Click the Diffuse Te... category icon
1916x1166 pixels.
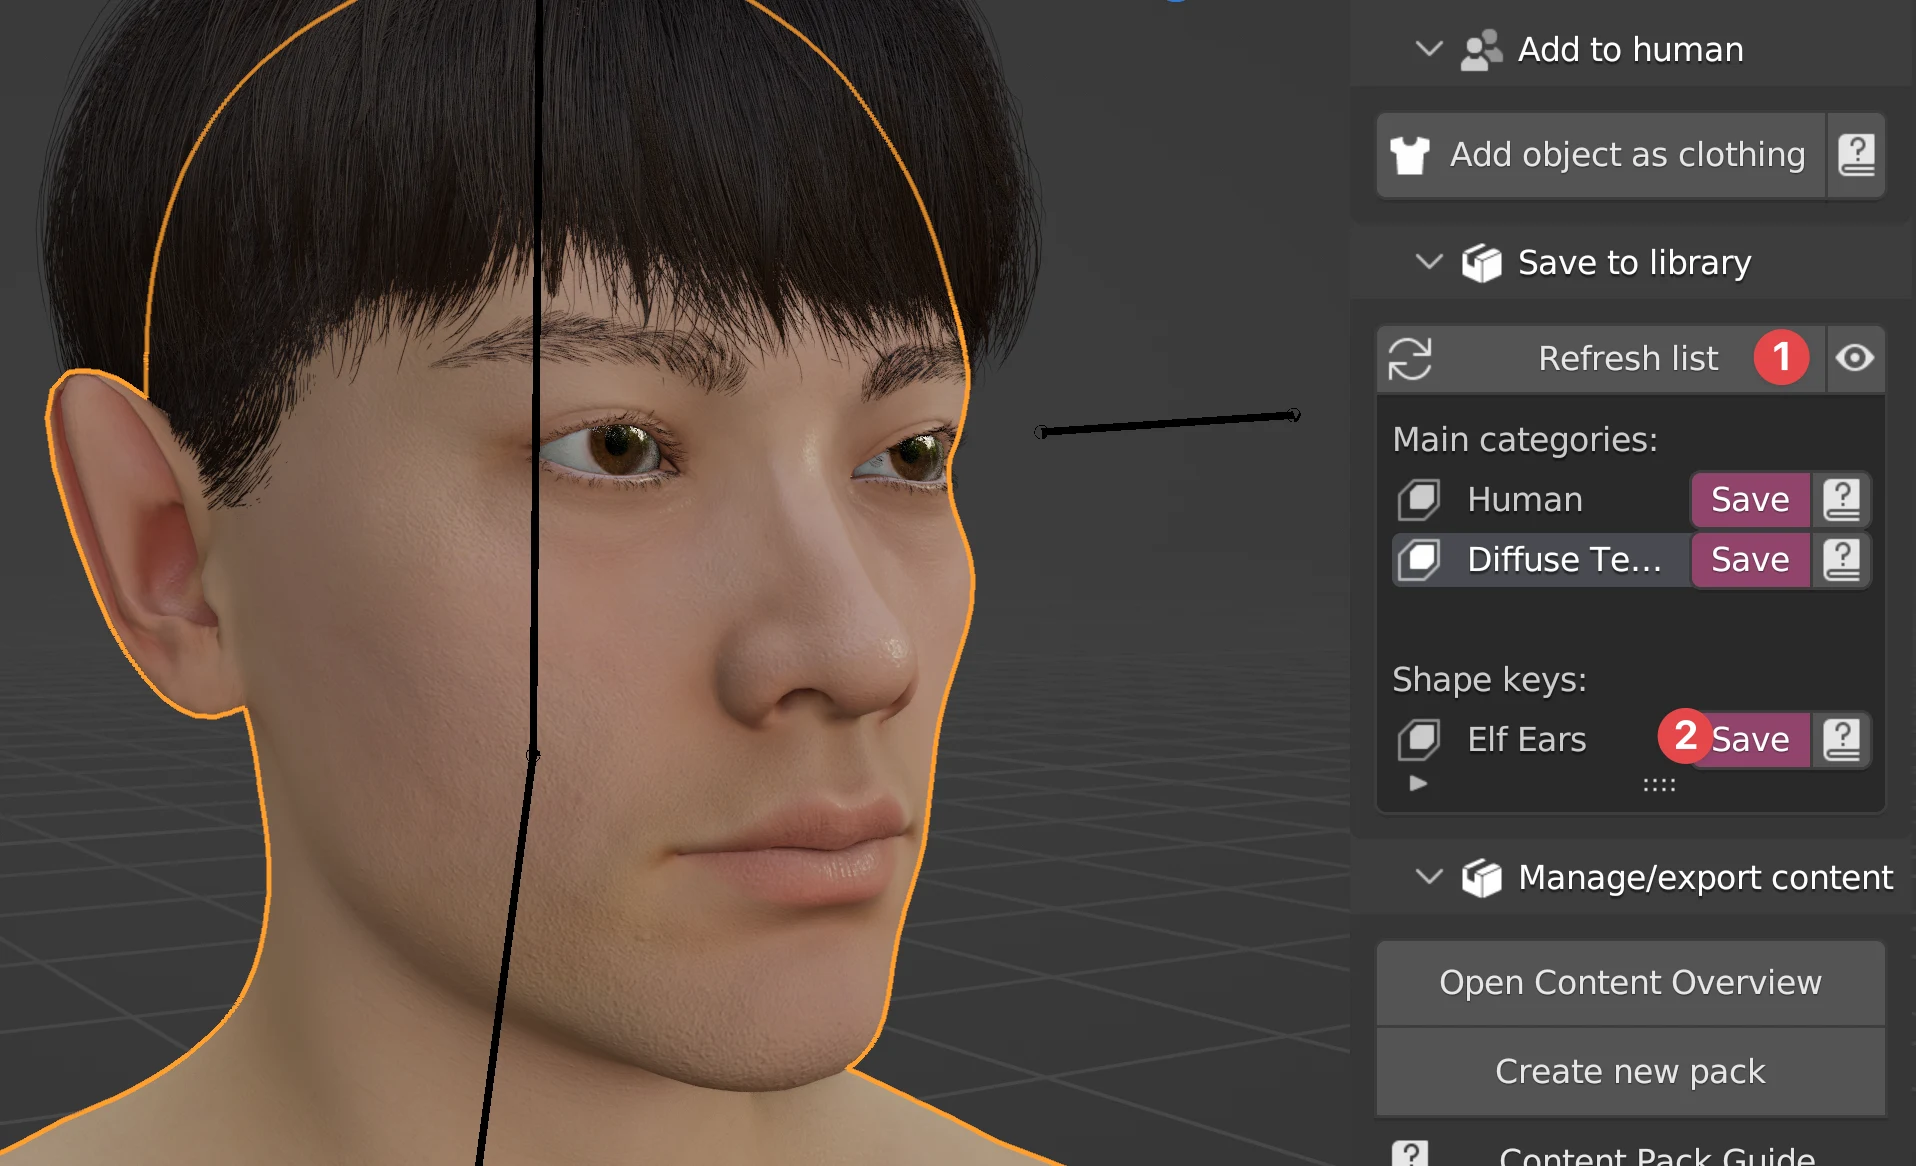click(1418, 559)
